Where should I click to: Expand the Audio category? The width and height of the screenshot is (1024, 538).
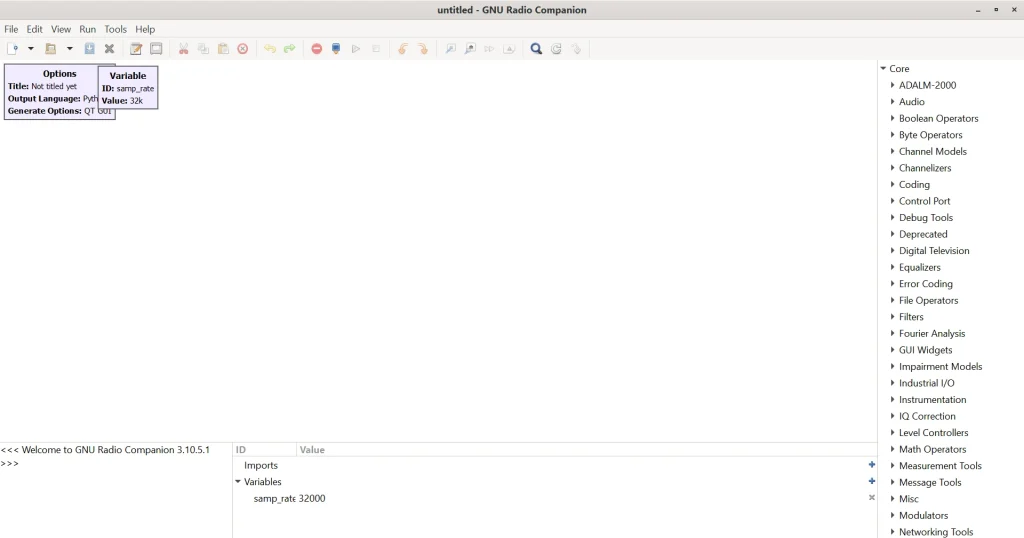point(892,102)
